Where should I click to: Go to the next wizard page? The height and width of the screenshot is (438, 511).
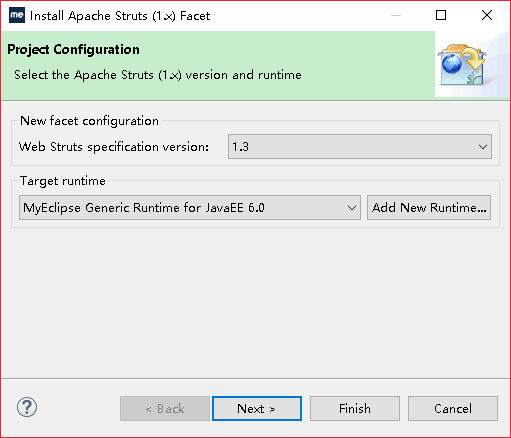point(257,408)
